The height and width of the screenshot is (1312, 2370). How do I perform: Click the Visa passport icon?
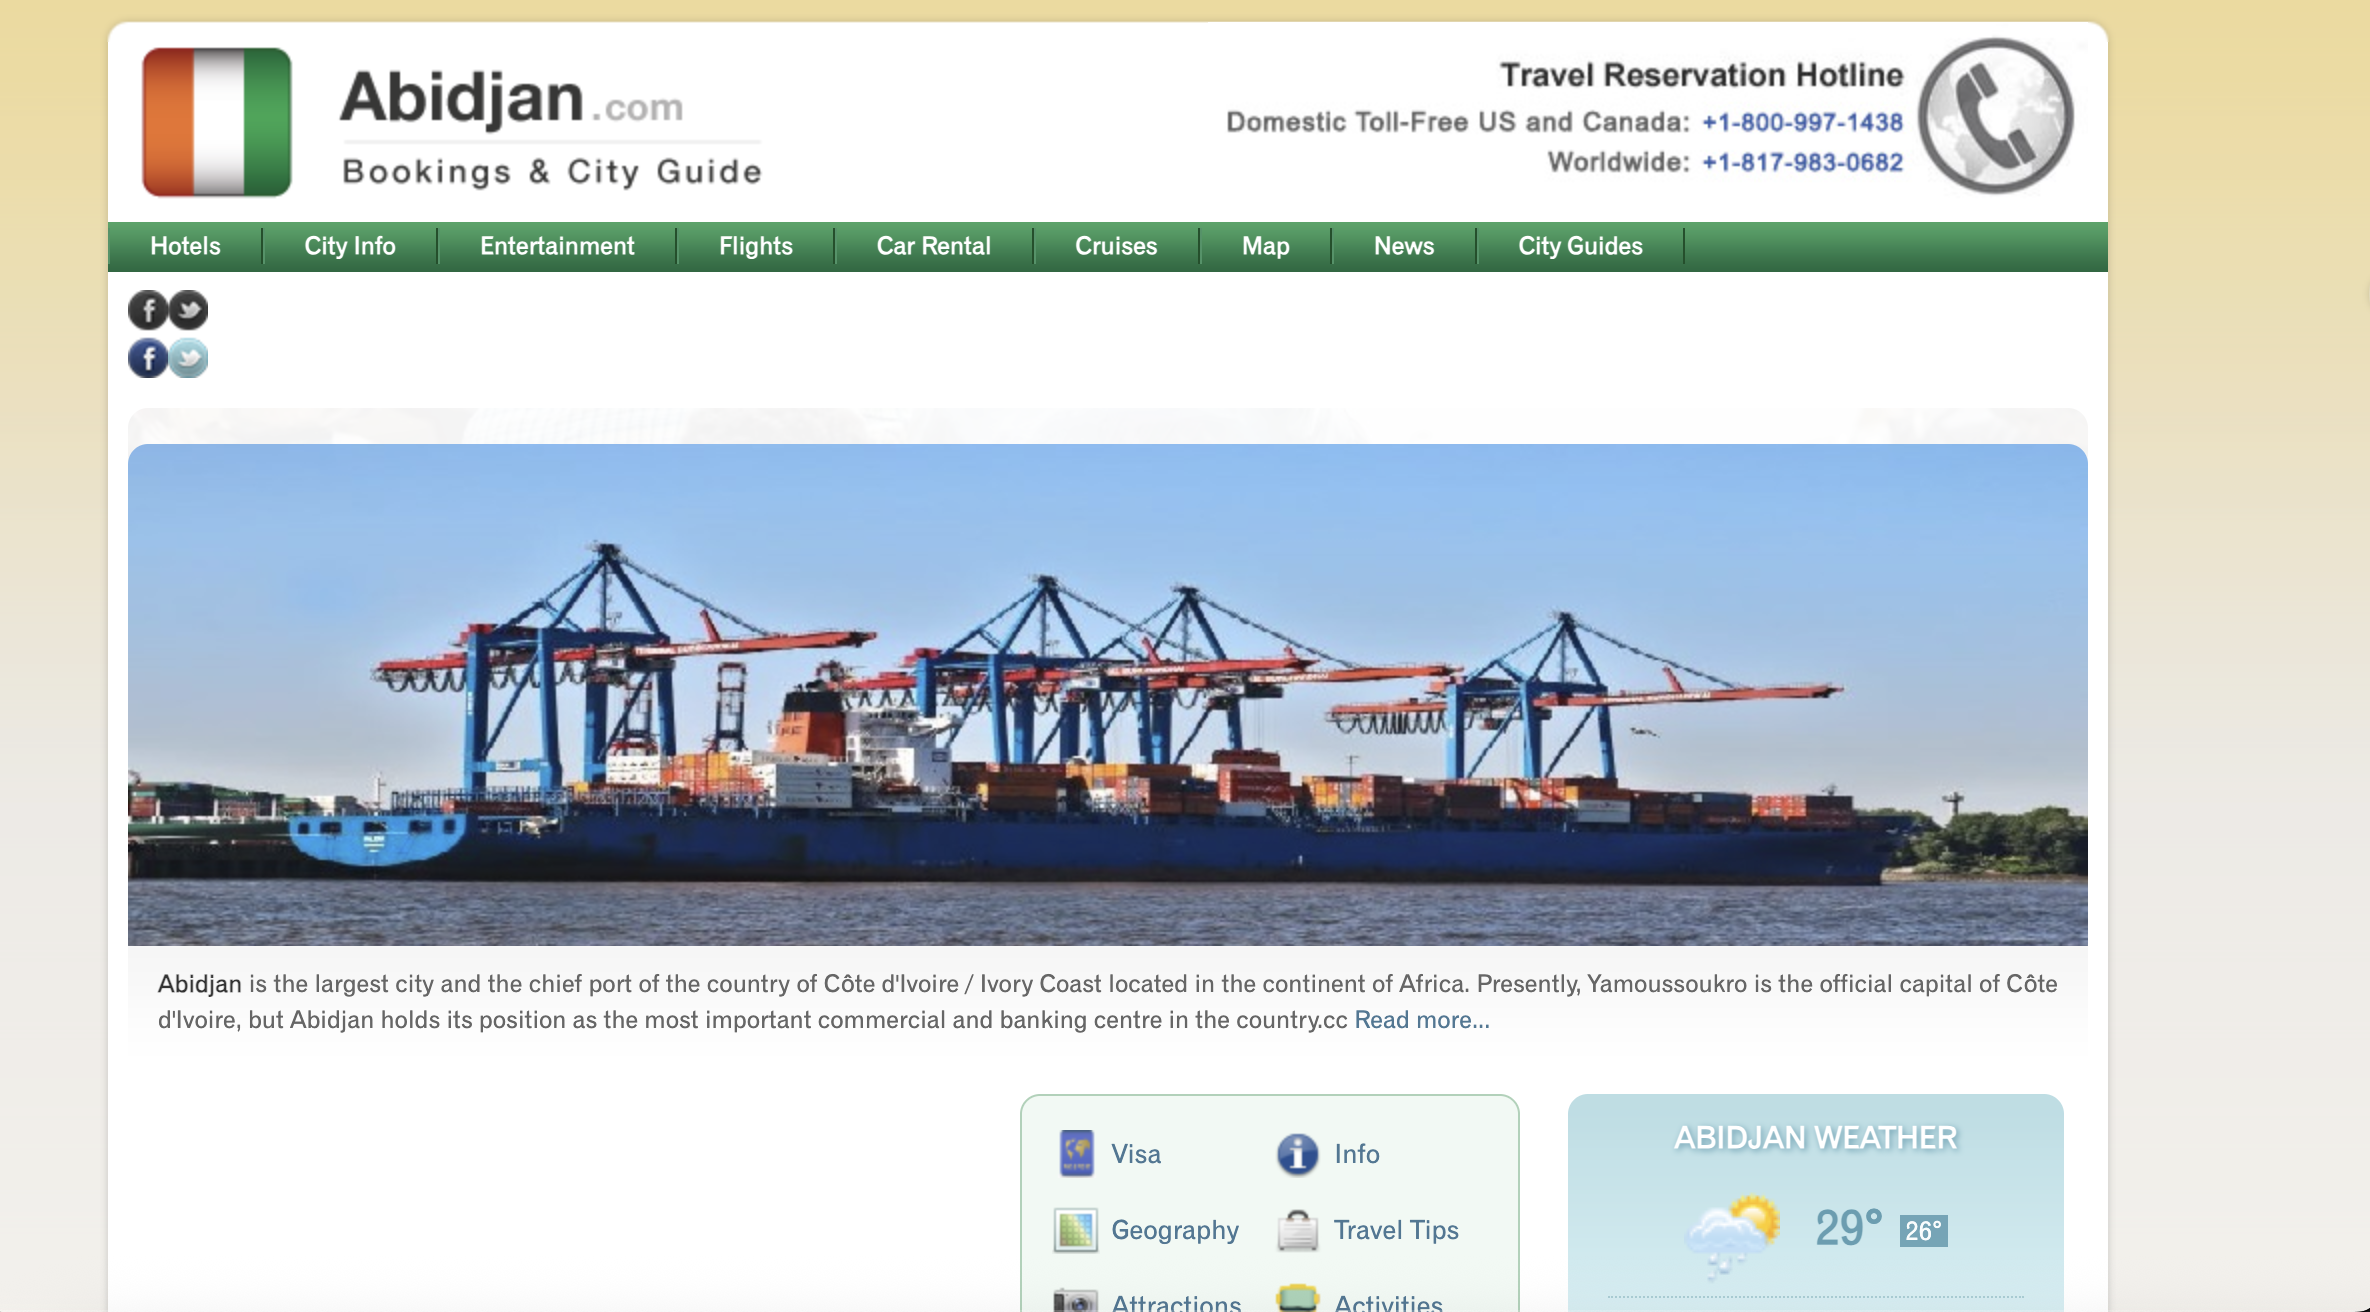1075,1152
